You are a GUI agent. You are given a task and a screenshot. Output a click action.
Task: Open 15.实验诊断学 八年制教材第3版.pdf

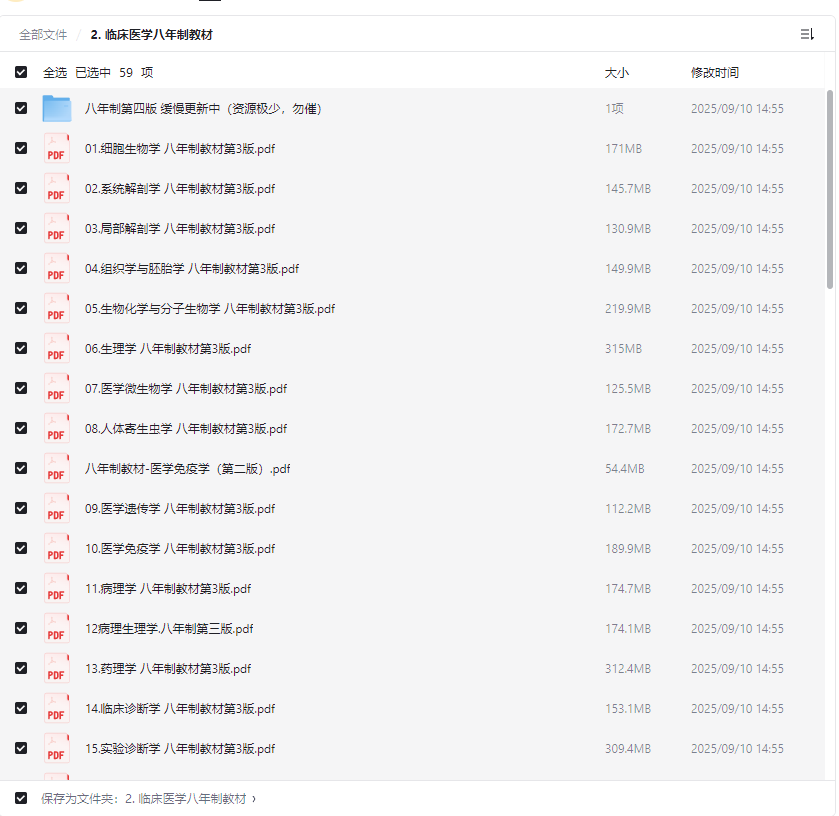tap(180, 749)
